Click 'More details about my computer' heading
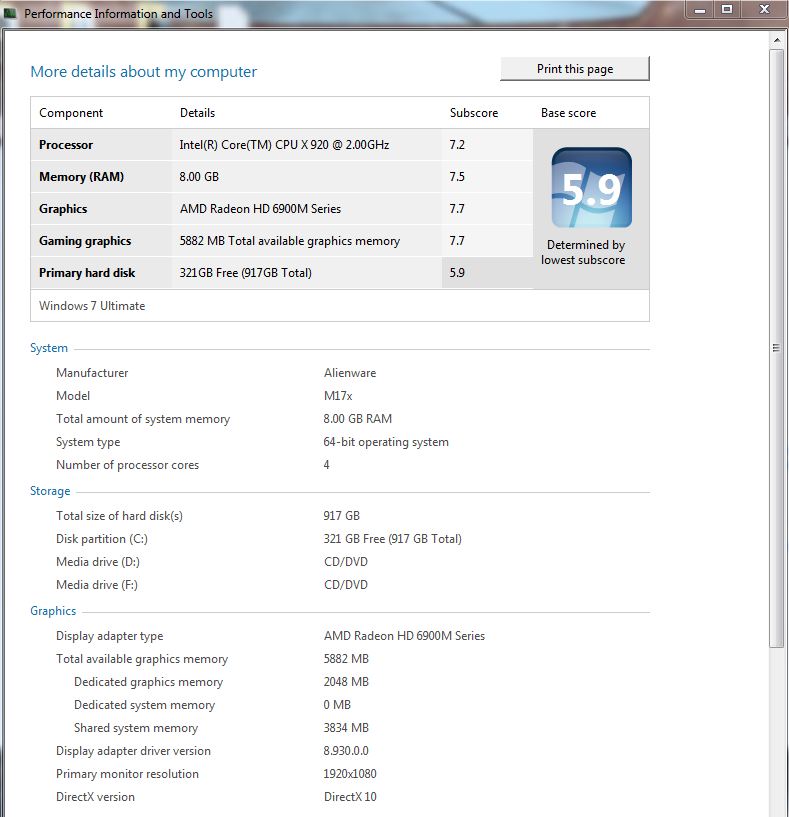789x817 pixels. [x=143, y=71]
